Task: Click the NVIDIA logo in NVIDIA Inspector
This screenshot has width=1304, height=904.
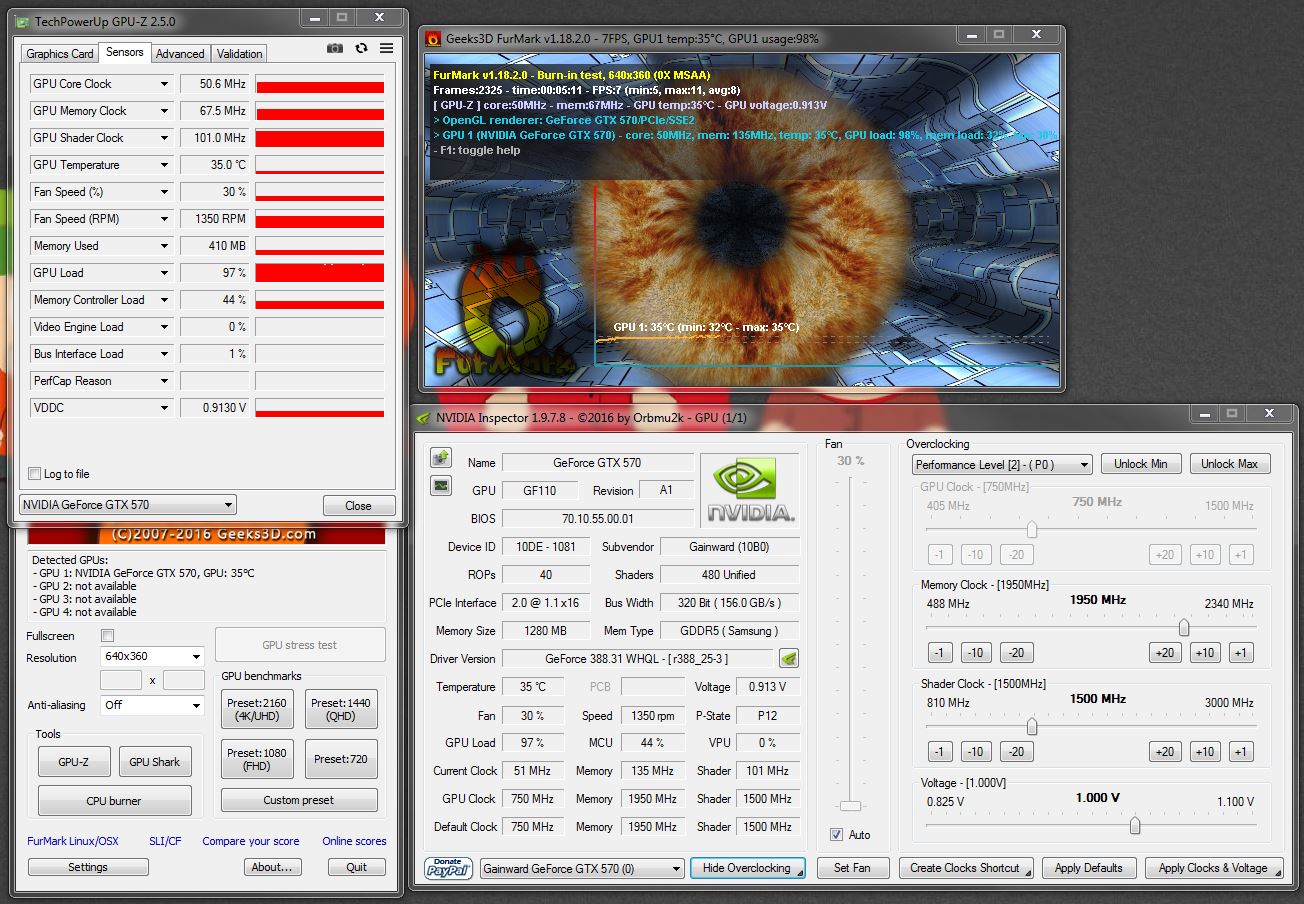Action: click(750, 489)
